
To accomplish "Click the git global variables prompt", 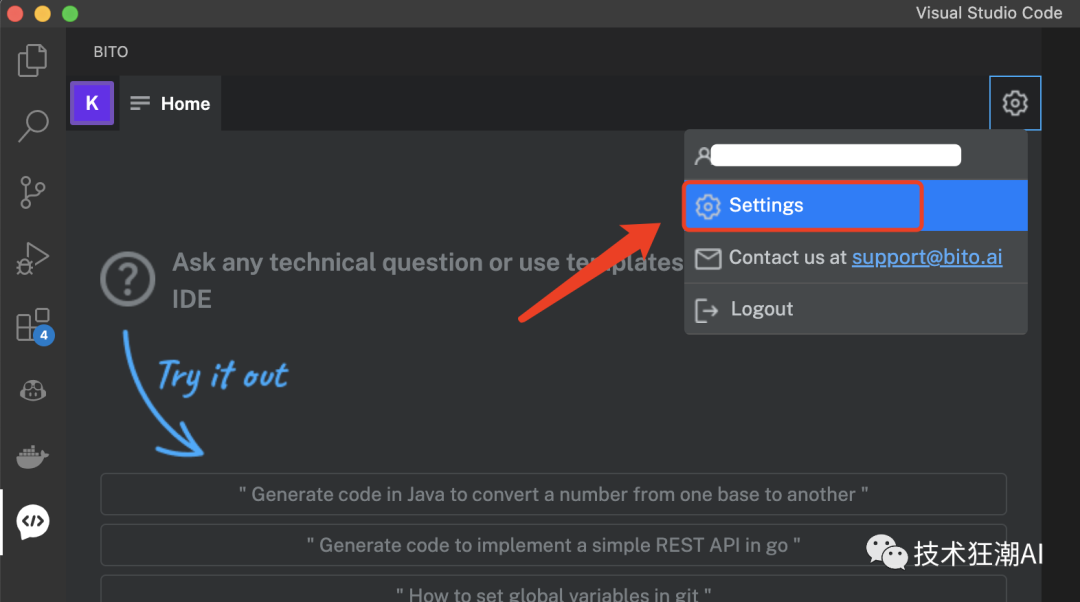I will coord(553,590).
